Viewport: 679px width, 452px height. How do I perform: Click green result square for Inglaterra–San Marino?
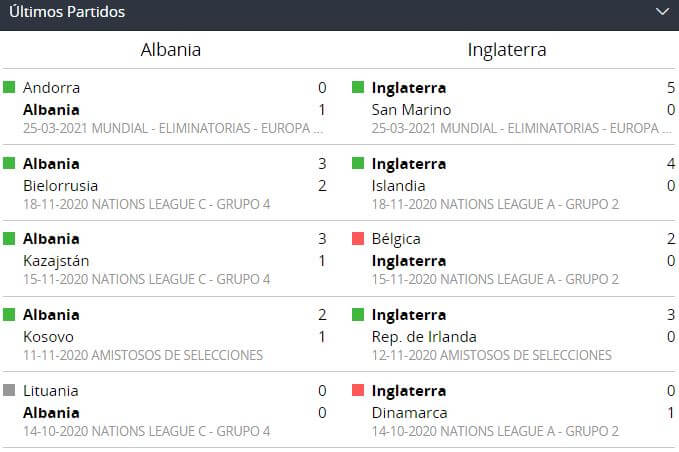click(358, 88)
